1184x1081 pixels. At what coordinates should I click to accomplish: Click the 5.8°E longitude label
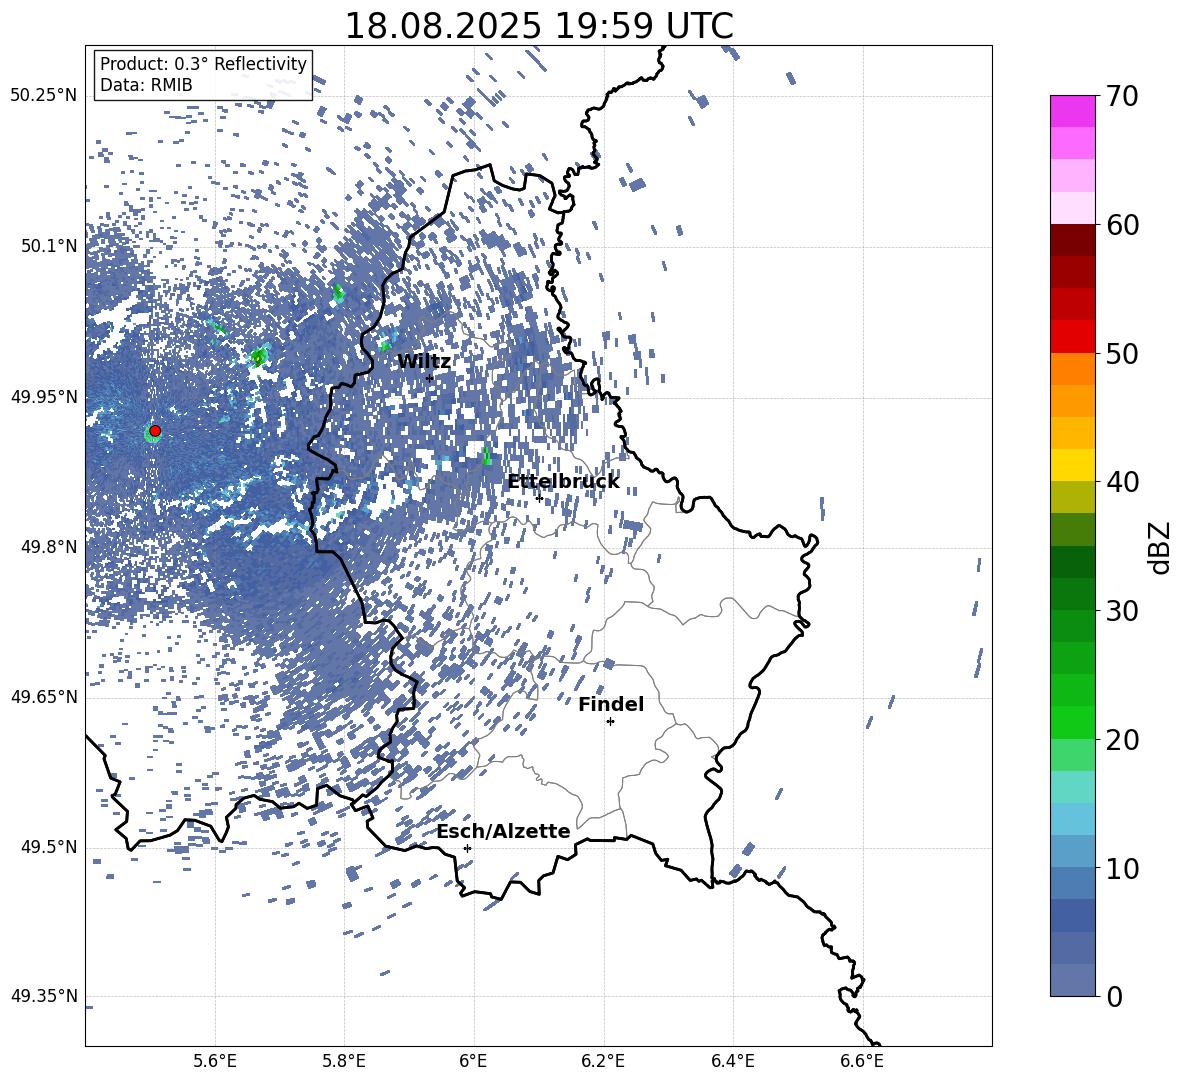[x=344, y=1061]
